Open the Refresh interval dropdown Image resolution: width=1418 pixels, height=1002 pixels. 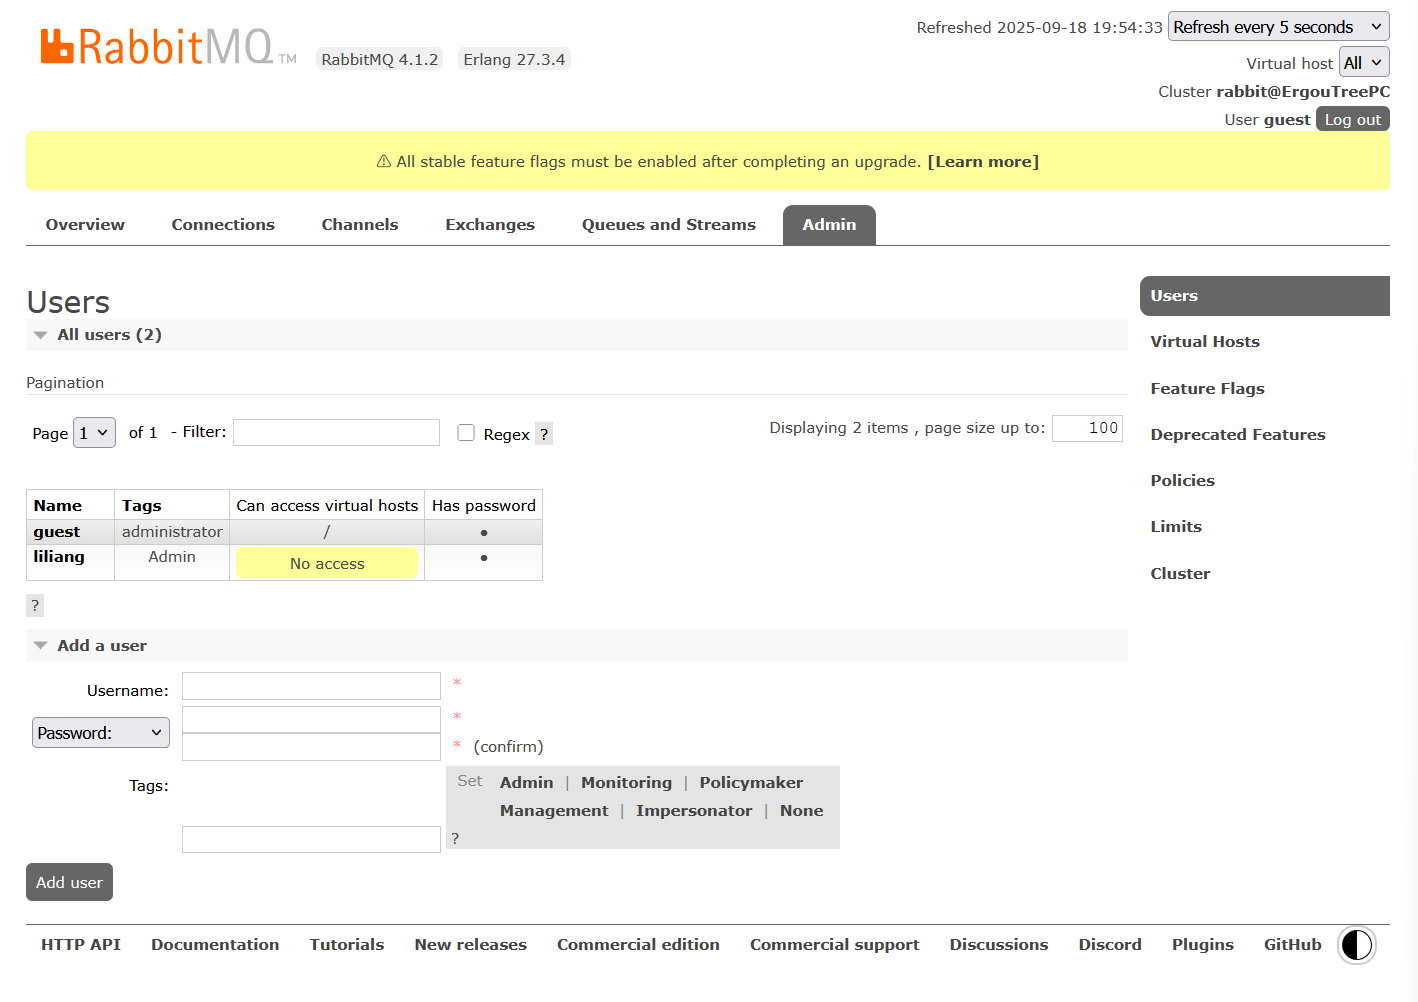[1278, 27]
